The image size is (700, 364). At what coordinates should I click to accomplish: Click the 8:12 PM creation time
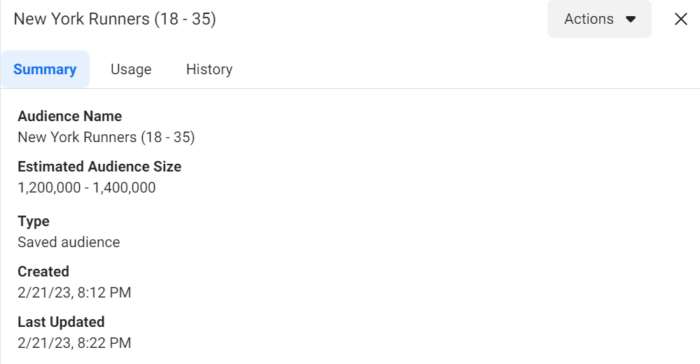(104, 293)
